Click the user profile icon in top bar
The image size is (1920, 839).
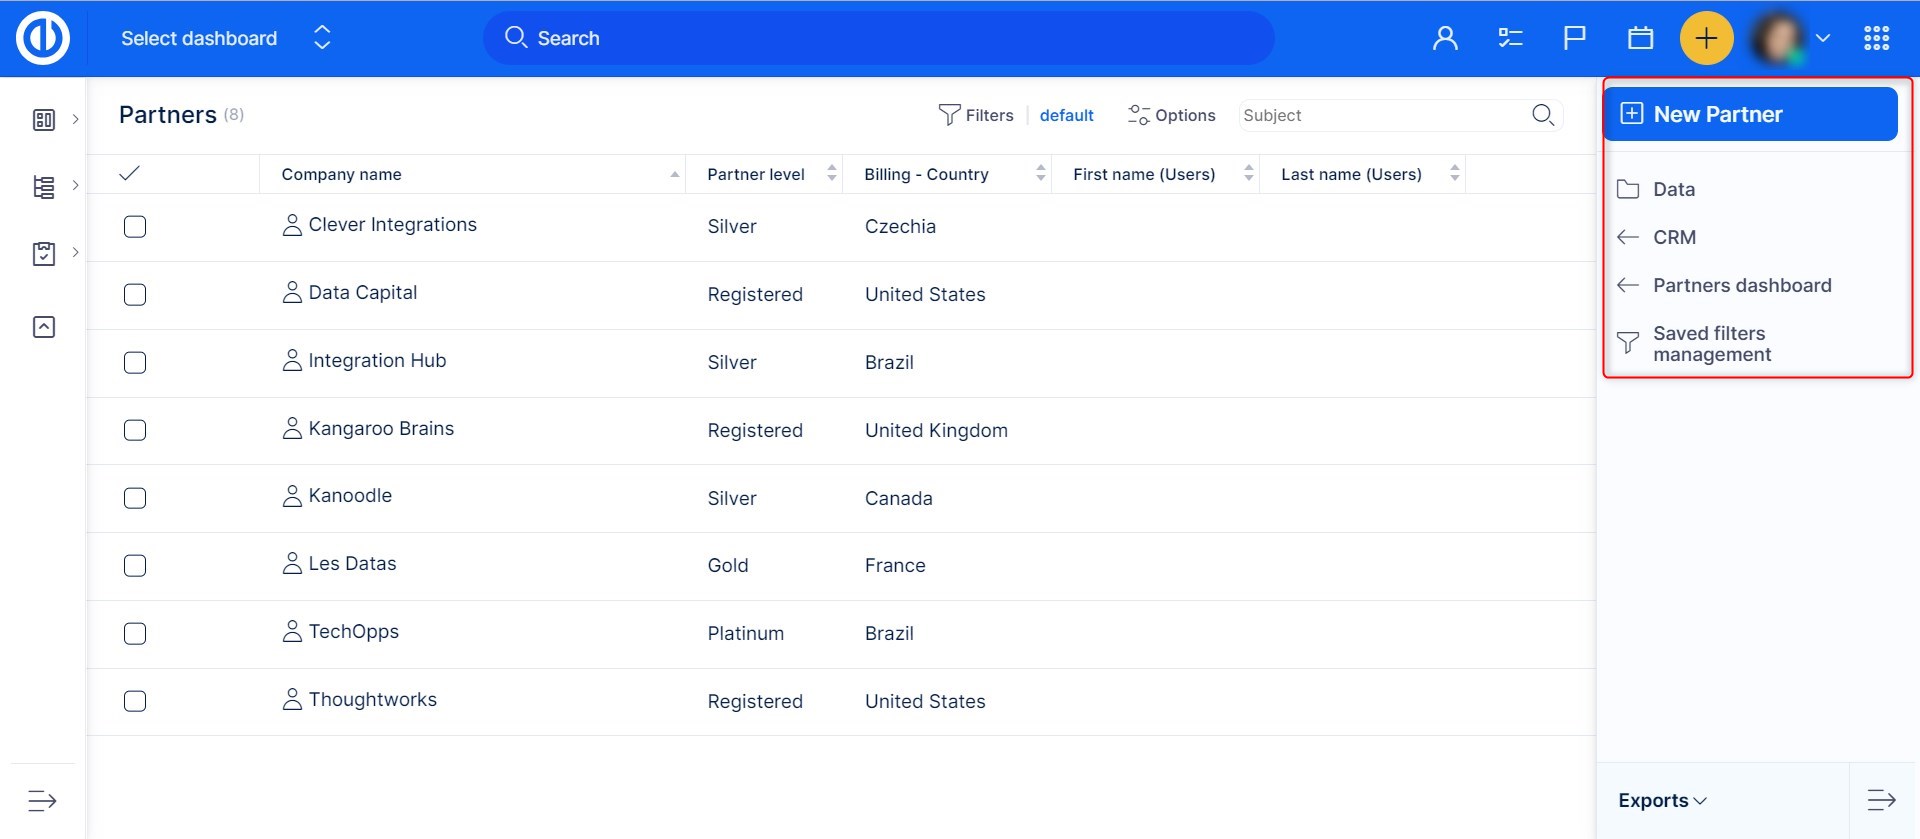pos(1444,38)
